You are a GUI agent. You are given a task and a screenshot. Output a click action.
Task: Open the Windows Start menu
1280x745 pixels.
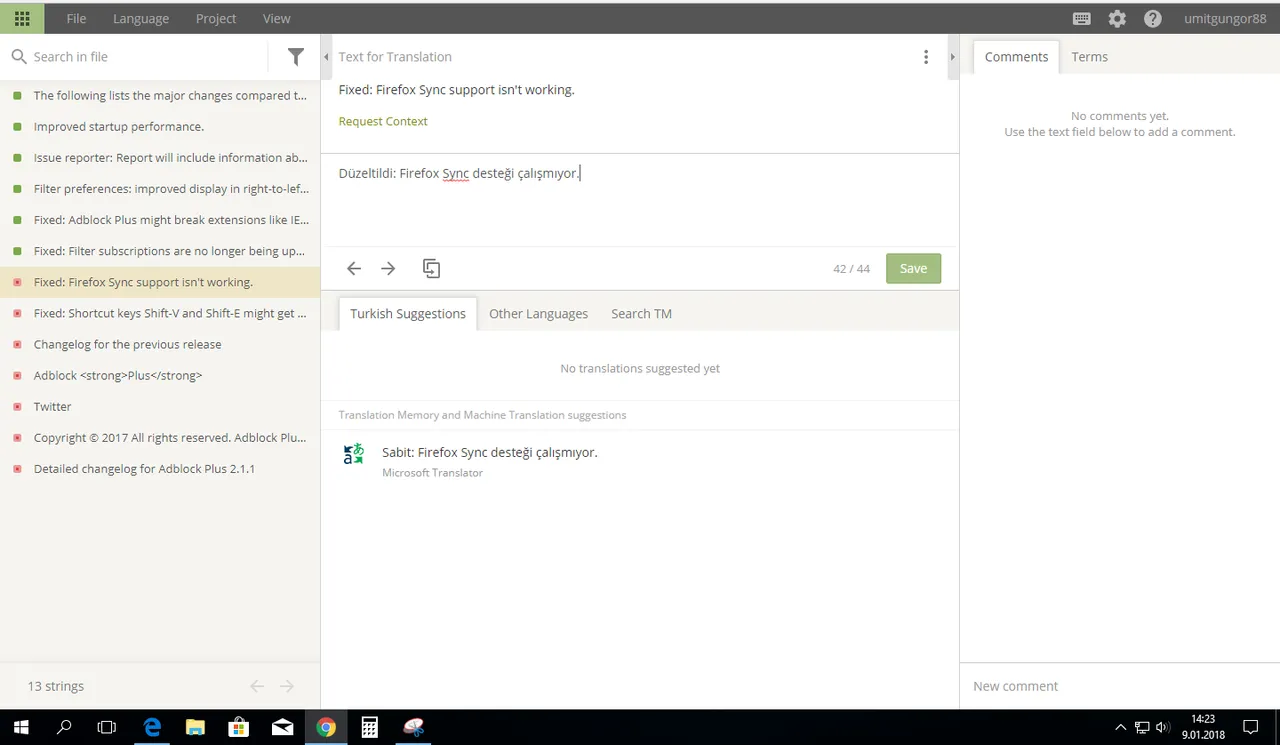(21, 727)
